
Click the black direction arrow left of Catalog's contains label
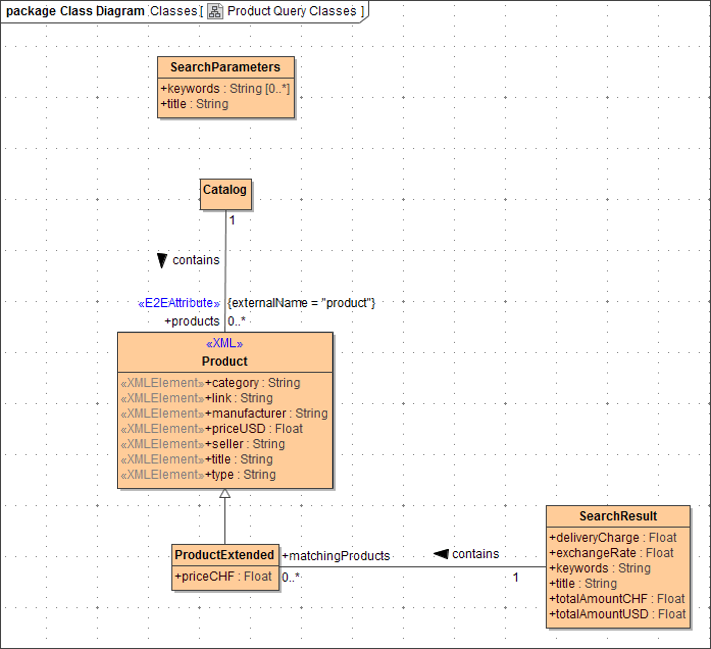(162, 260)
